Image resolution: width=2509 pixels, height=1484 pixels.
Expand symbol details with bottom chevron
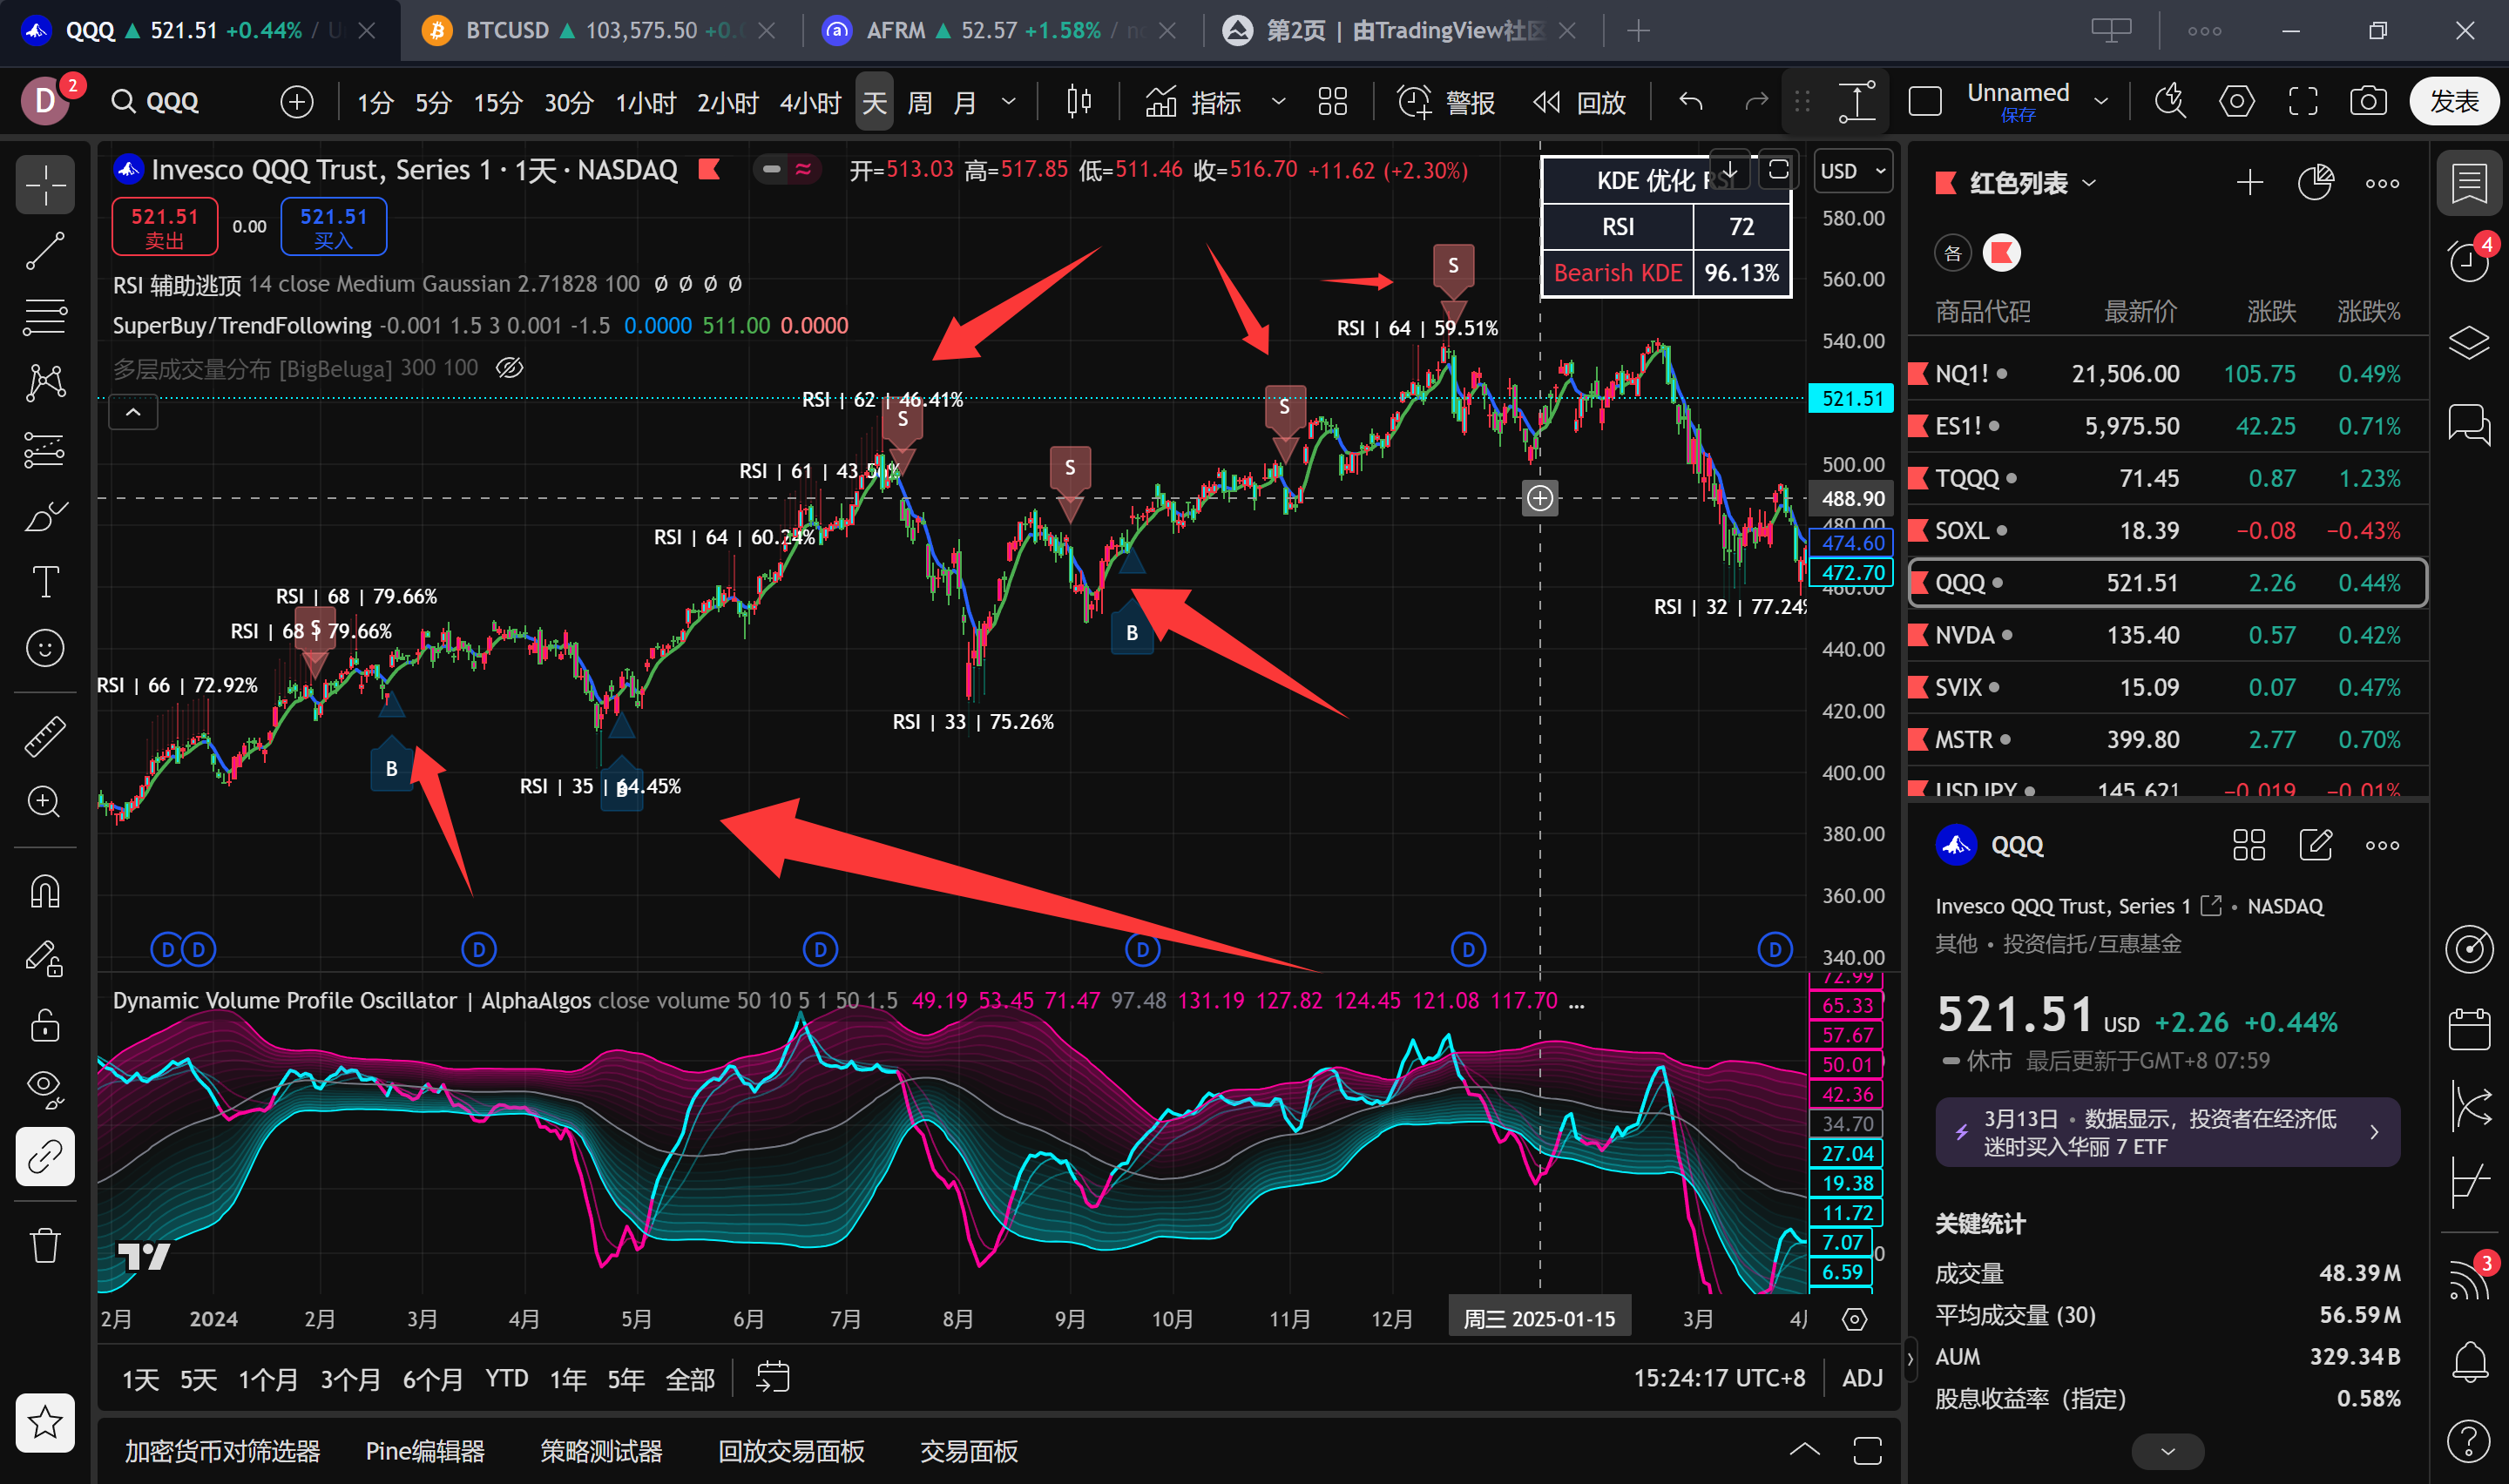coord(2167,1451)
